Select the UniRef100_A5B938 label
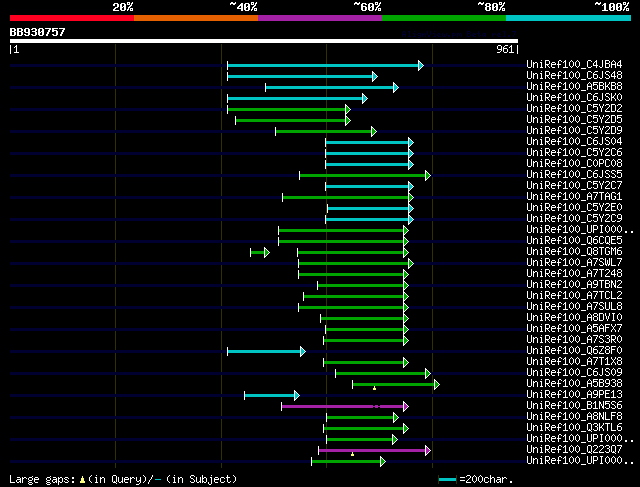640x487 pixels. pyautogui.click(x=574, y=384)
